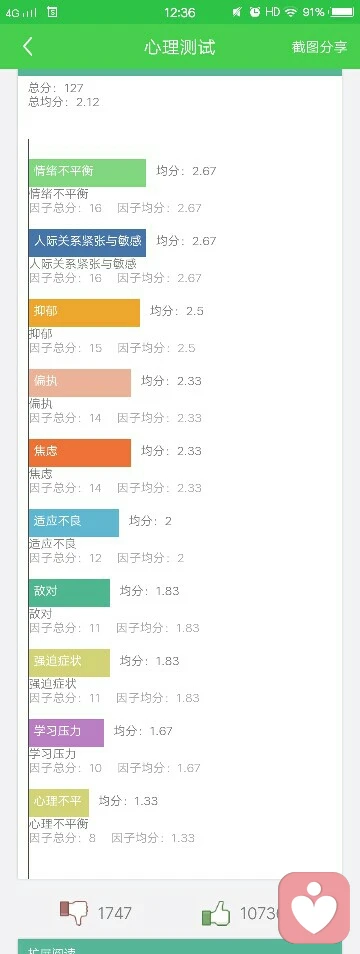The height and width of the screenshot is (954, 360).
Task: Tap the back arrow icon
Action: tap(27, 46)
